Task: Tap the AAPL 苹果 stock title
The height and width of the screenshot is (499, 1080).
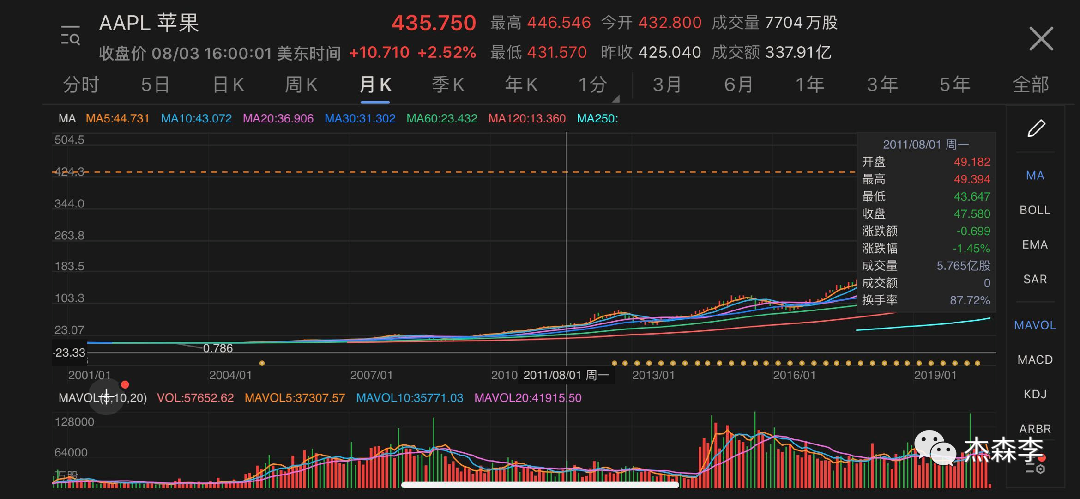Action: [x=149, y=23]
